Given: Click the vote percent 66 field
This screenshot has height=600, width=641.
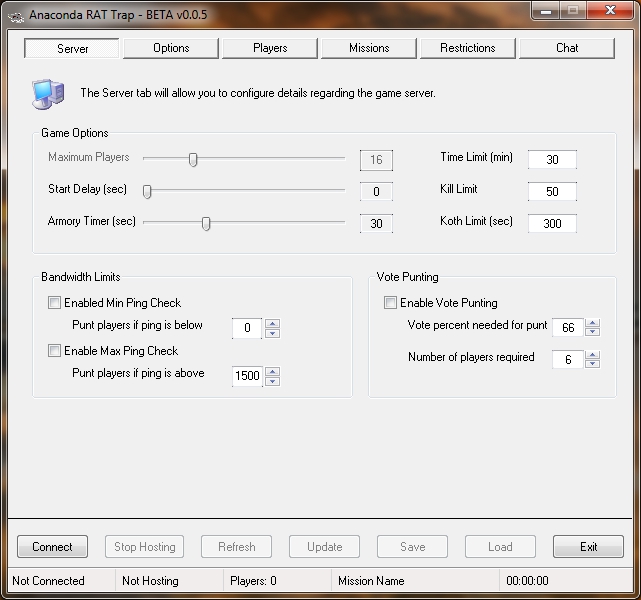Looking at the screenshot, I should click(x=568, y=327).
